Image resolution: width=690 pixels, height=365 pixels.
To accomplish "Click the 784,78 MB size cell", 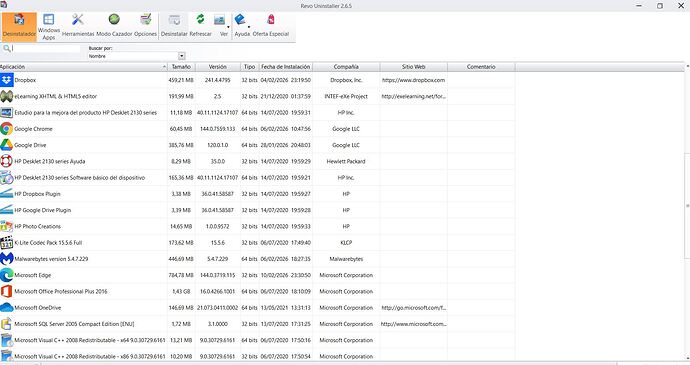I will point(181,276).
